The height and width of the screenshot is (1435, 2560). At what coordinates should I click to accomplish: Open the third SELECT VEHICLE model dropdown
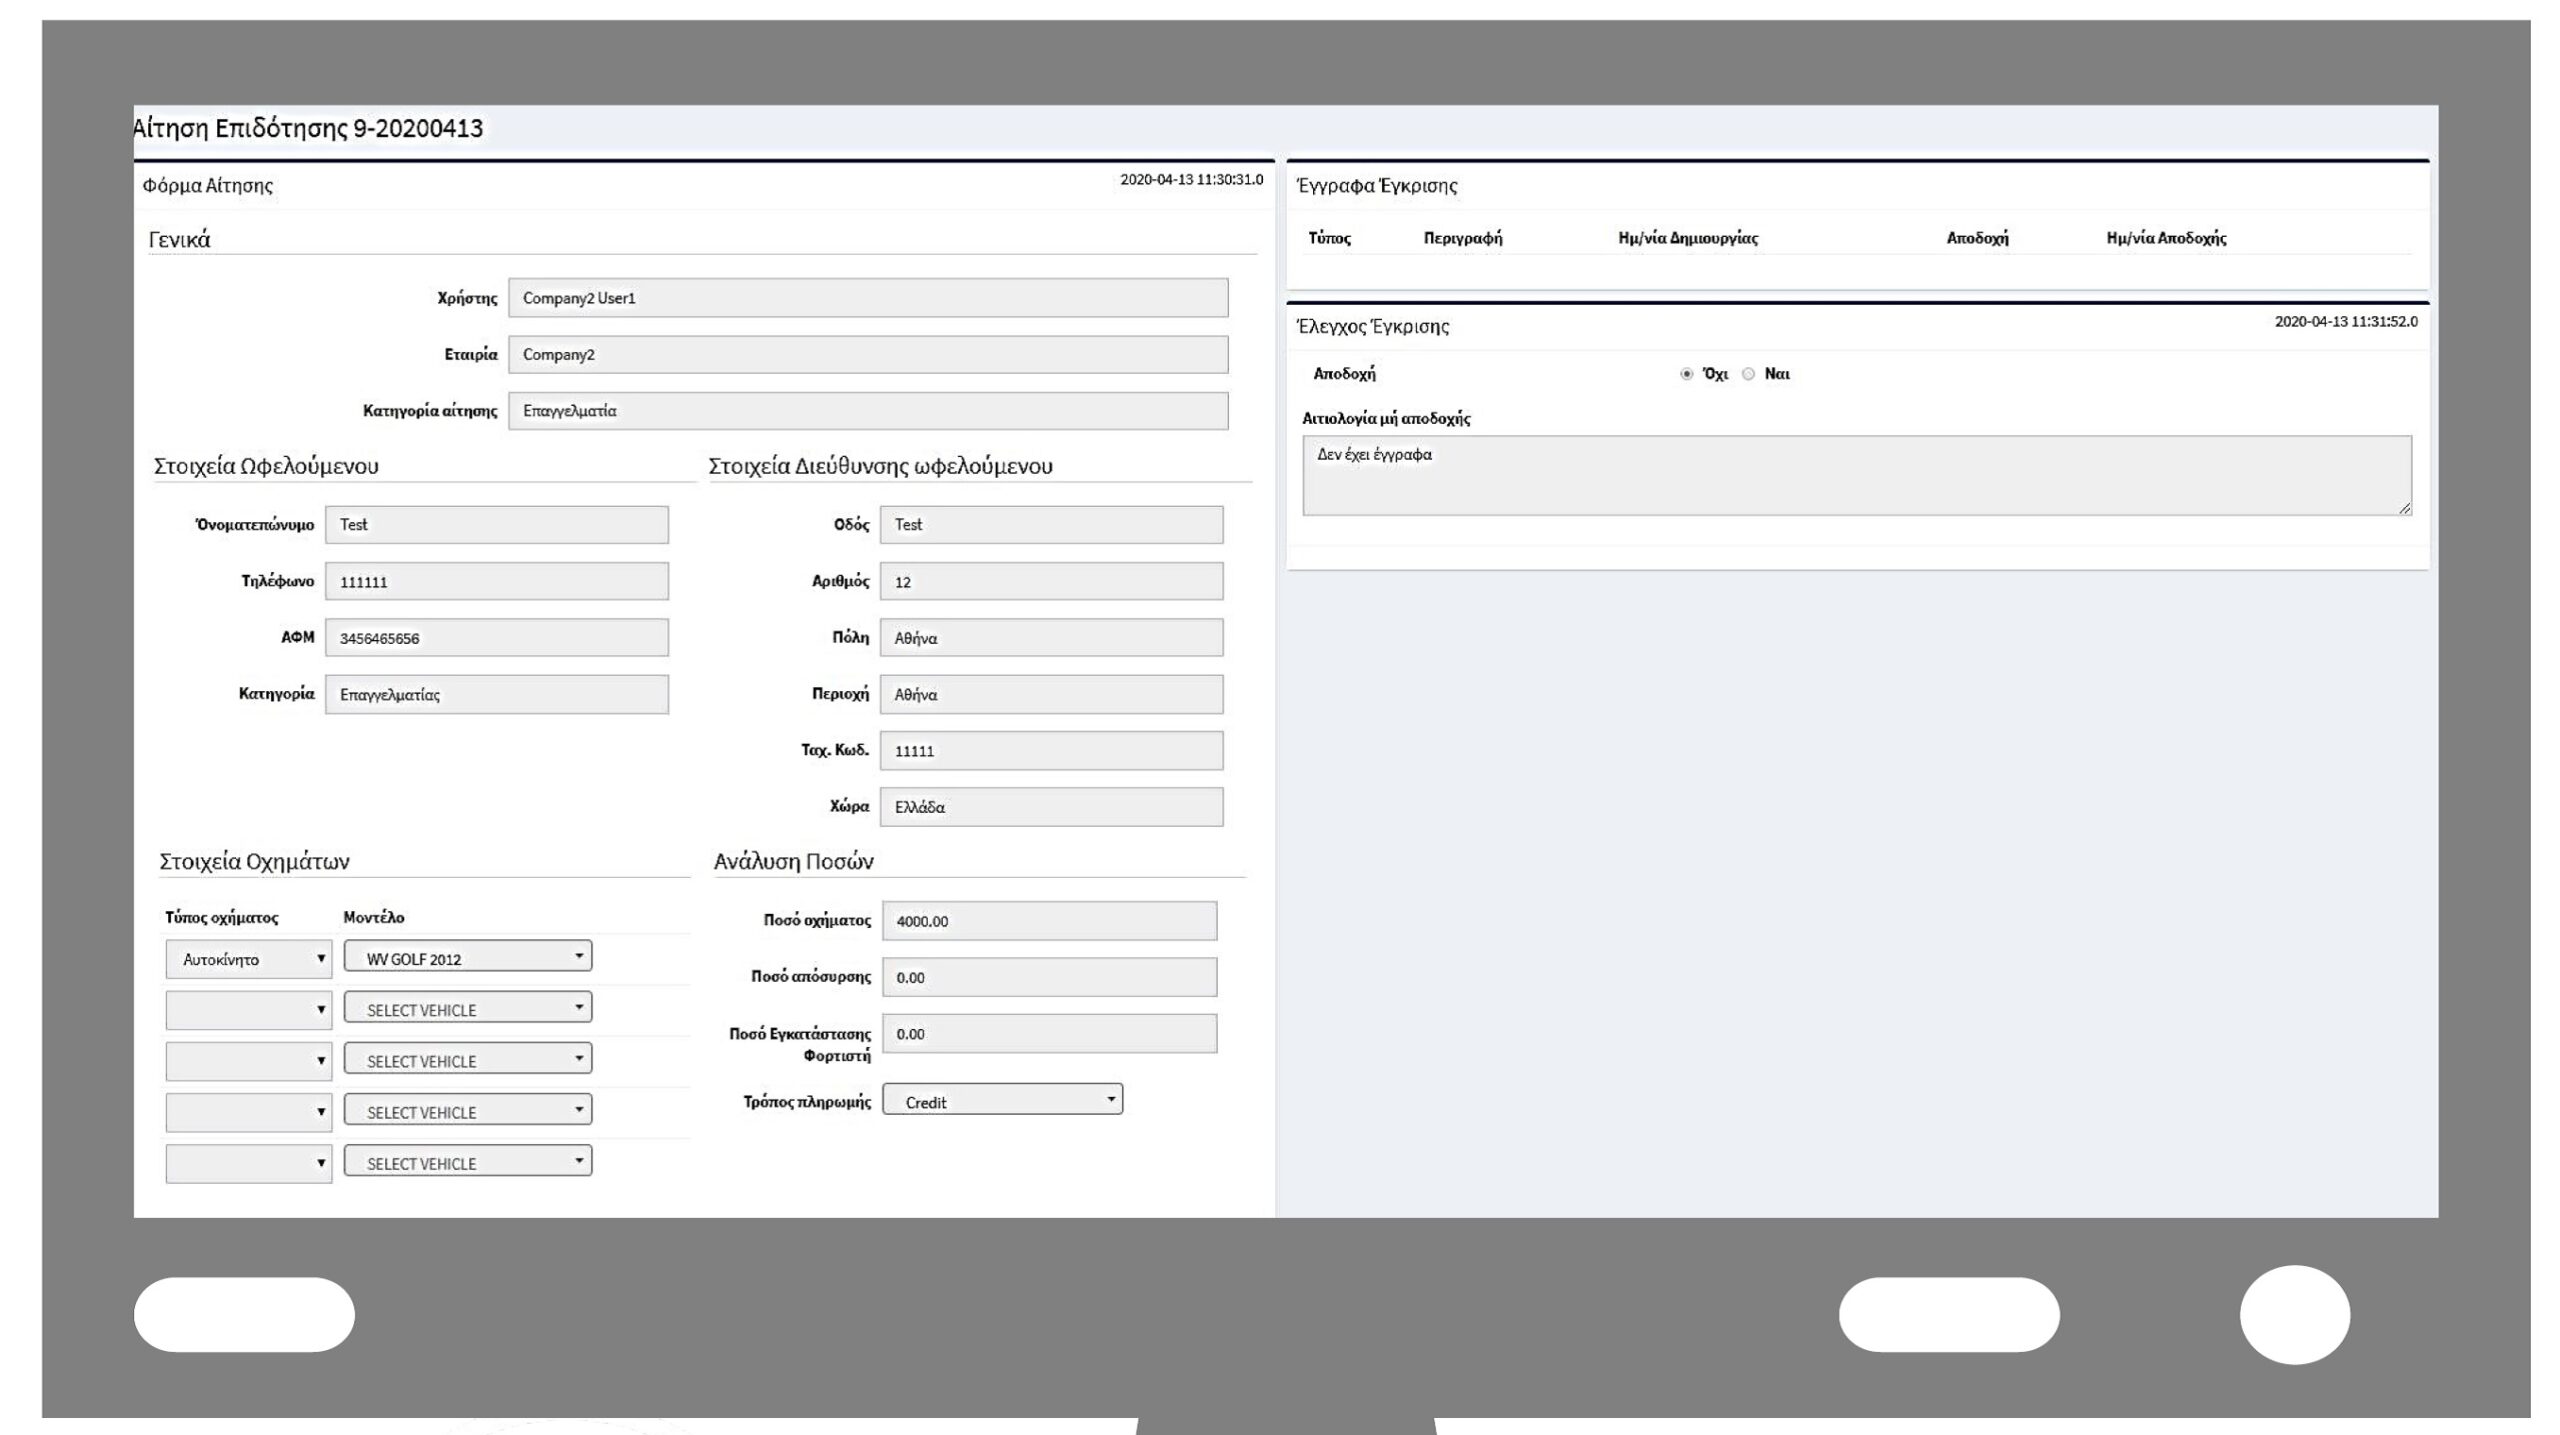[468, 1110]
